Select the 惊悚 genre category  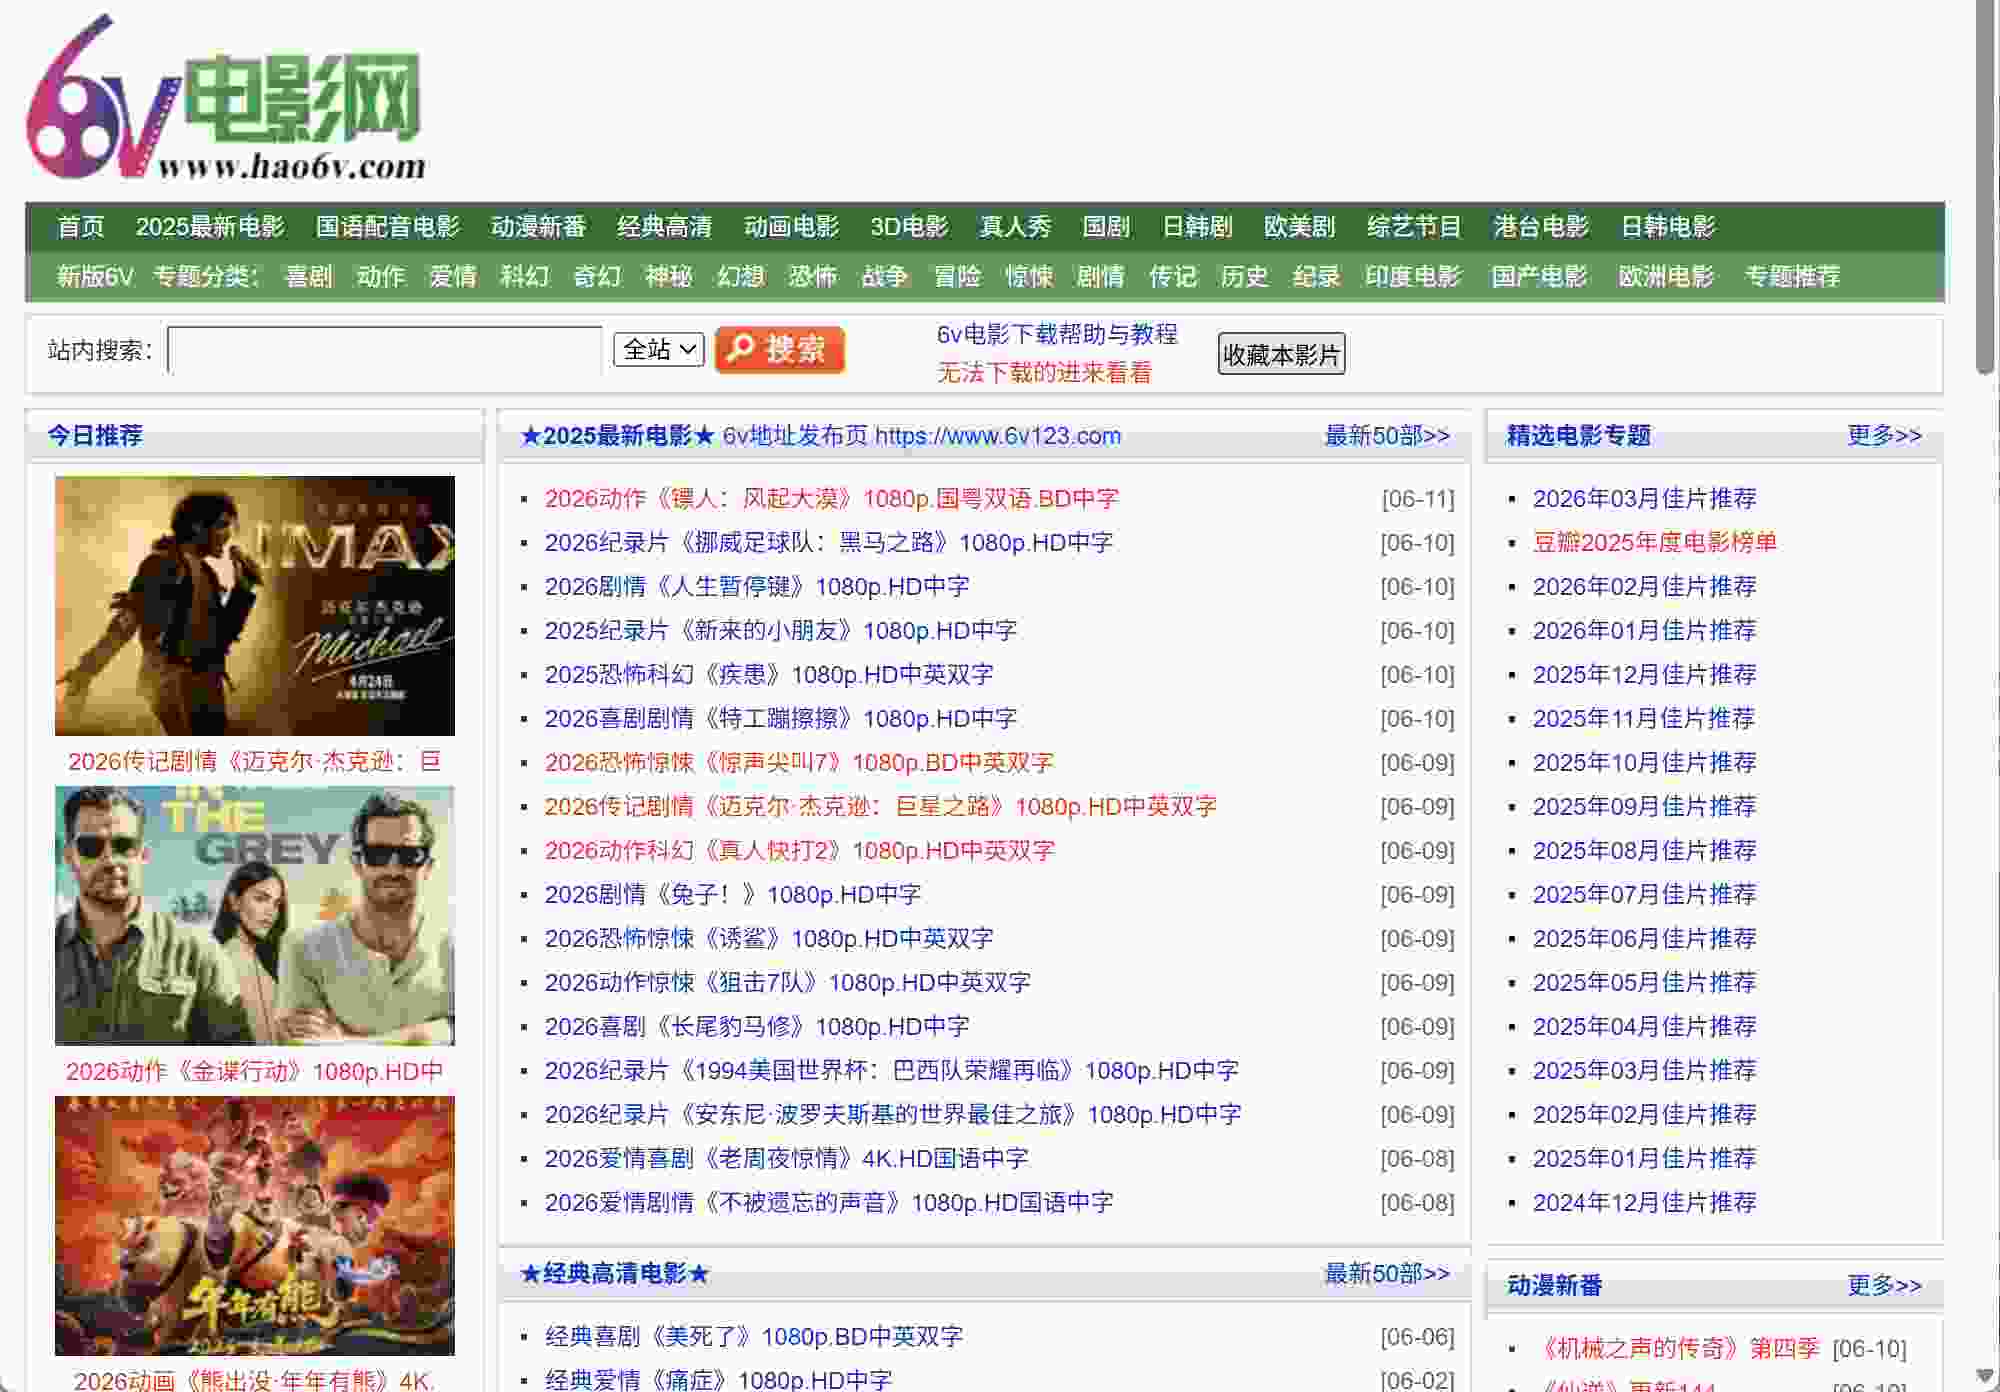click(1029, 276)
